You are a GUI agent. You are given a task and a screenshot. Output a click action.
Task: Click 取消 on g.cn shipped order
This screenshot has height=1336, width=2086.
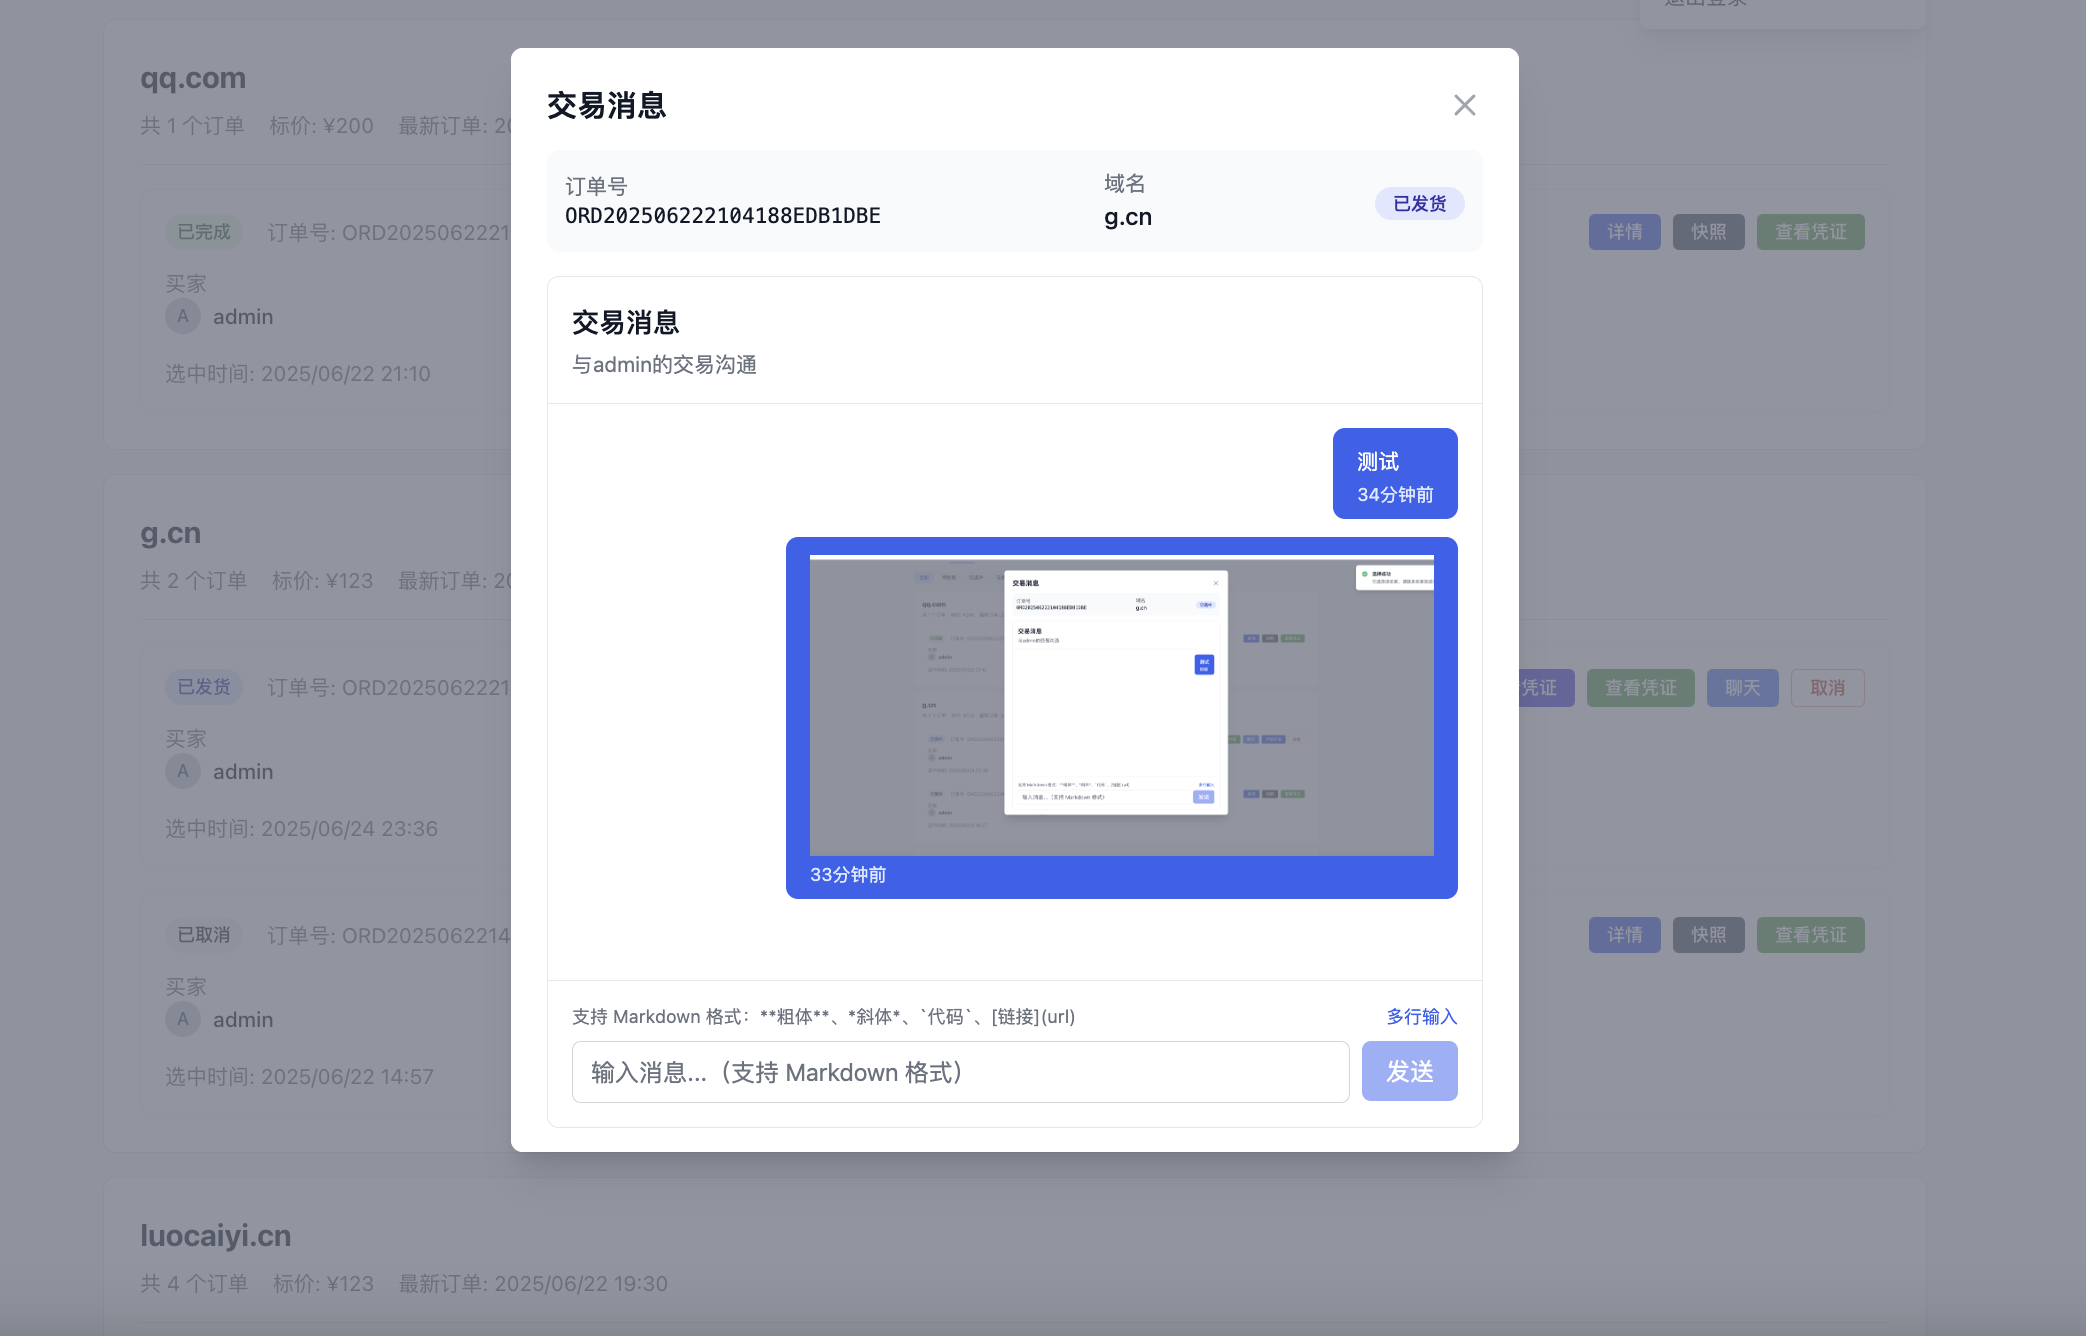pos(1827,688)
